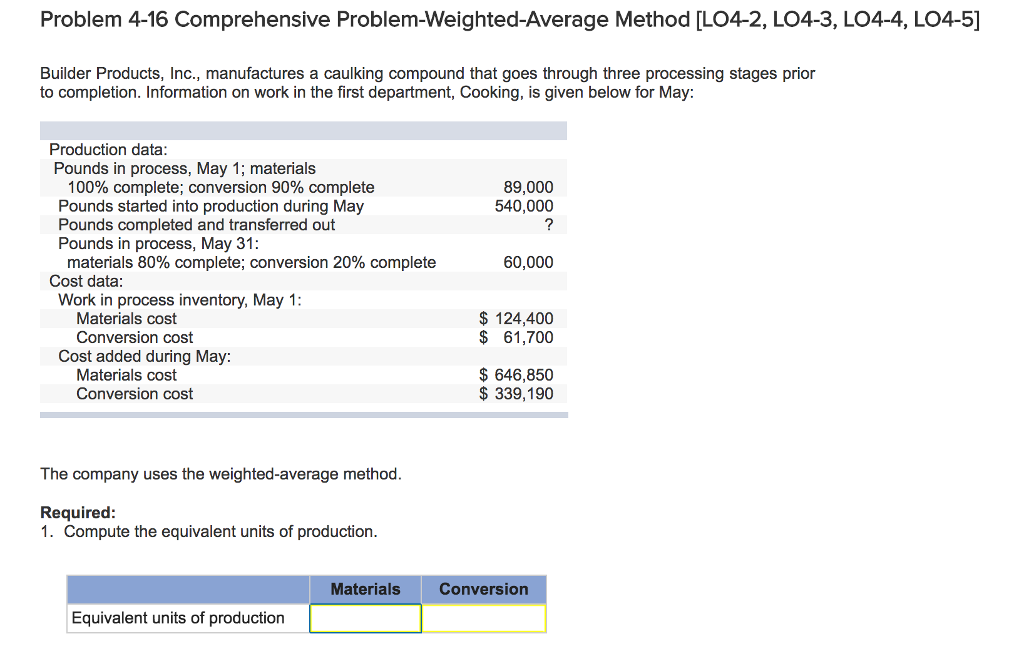This screenshot has width=1024, height=671.
Task: Click the Materials answer input box
Action: 365,618
